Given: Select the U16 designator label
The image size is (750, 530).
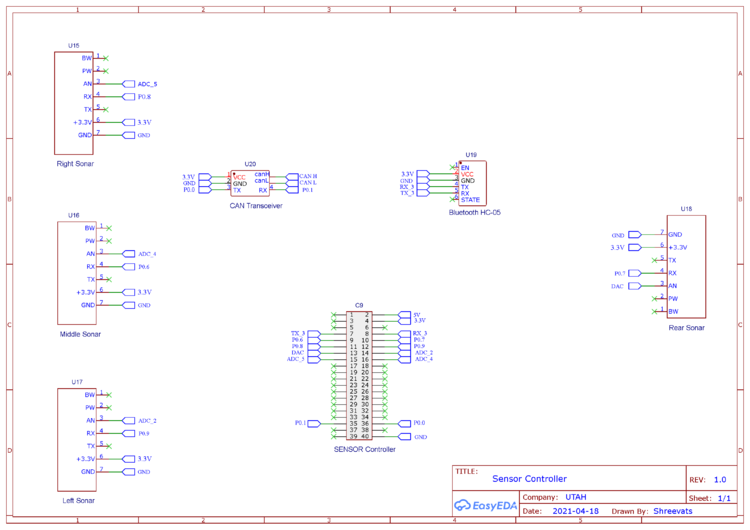Looking at the screenshot, I should click(73, 215).
